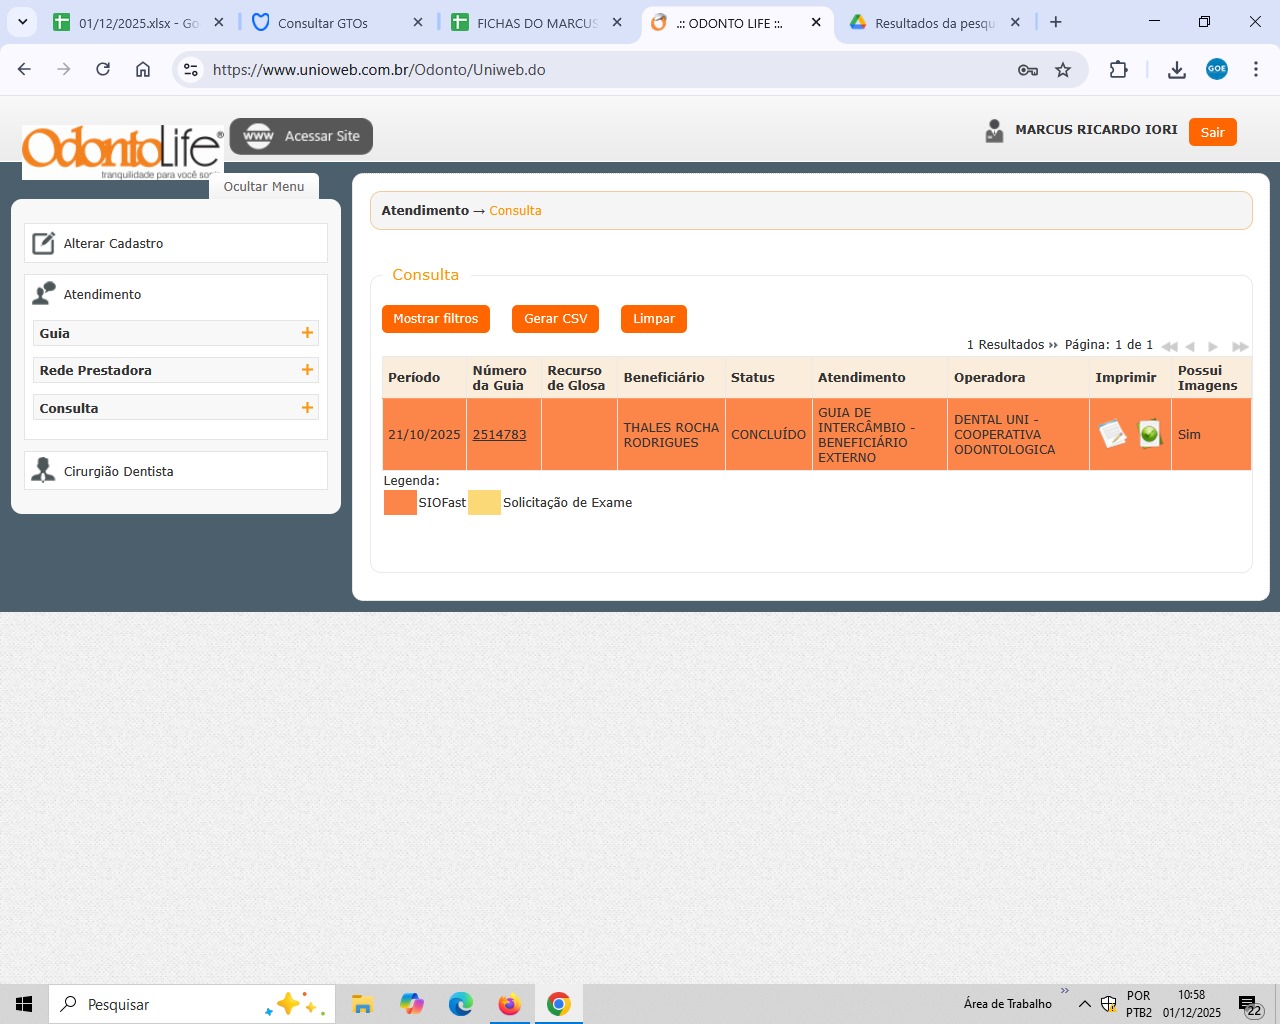1280x1024 pixels.
Task: Click the green-marked document icon in Imprimir
Action: [1150, 434]
